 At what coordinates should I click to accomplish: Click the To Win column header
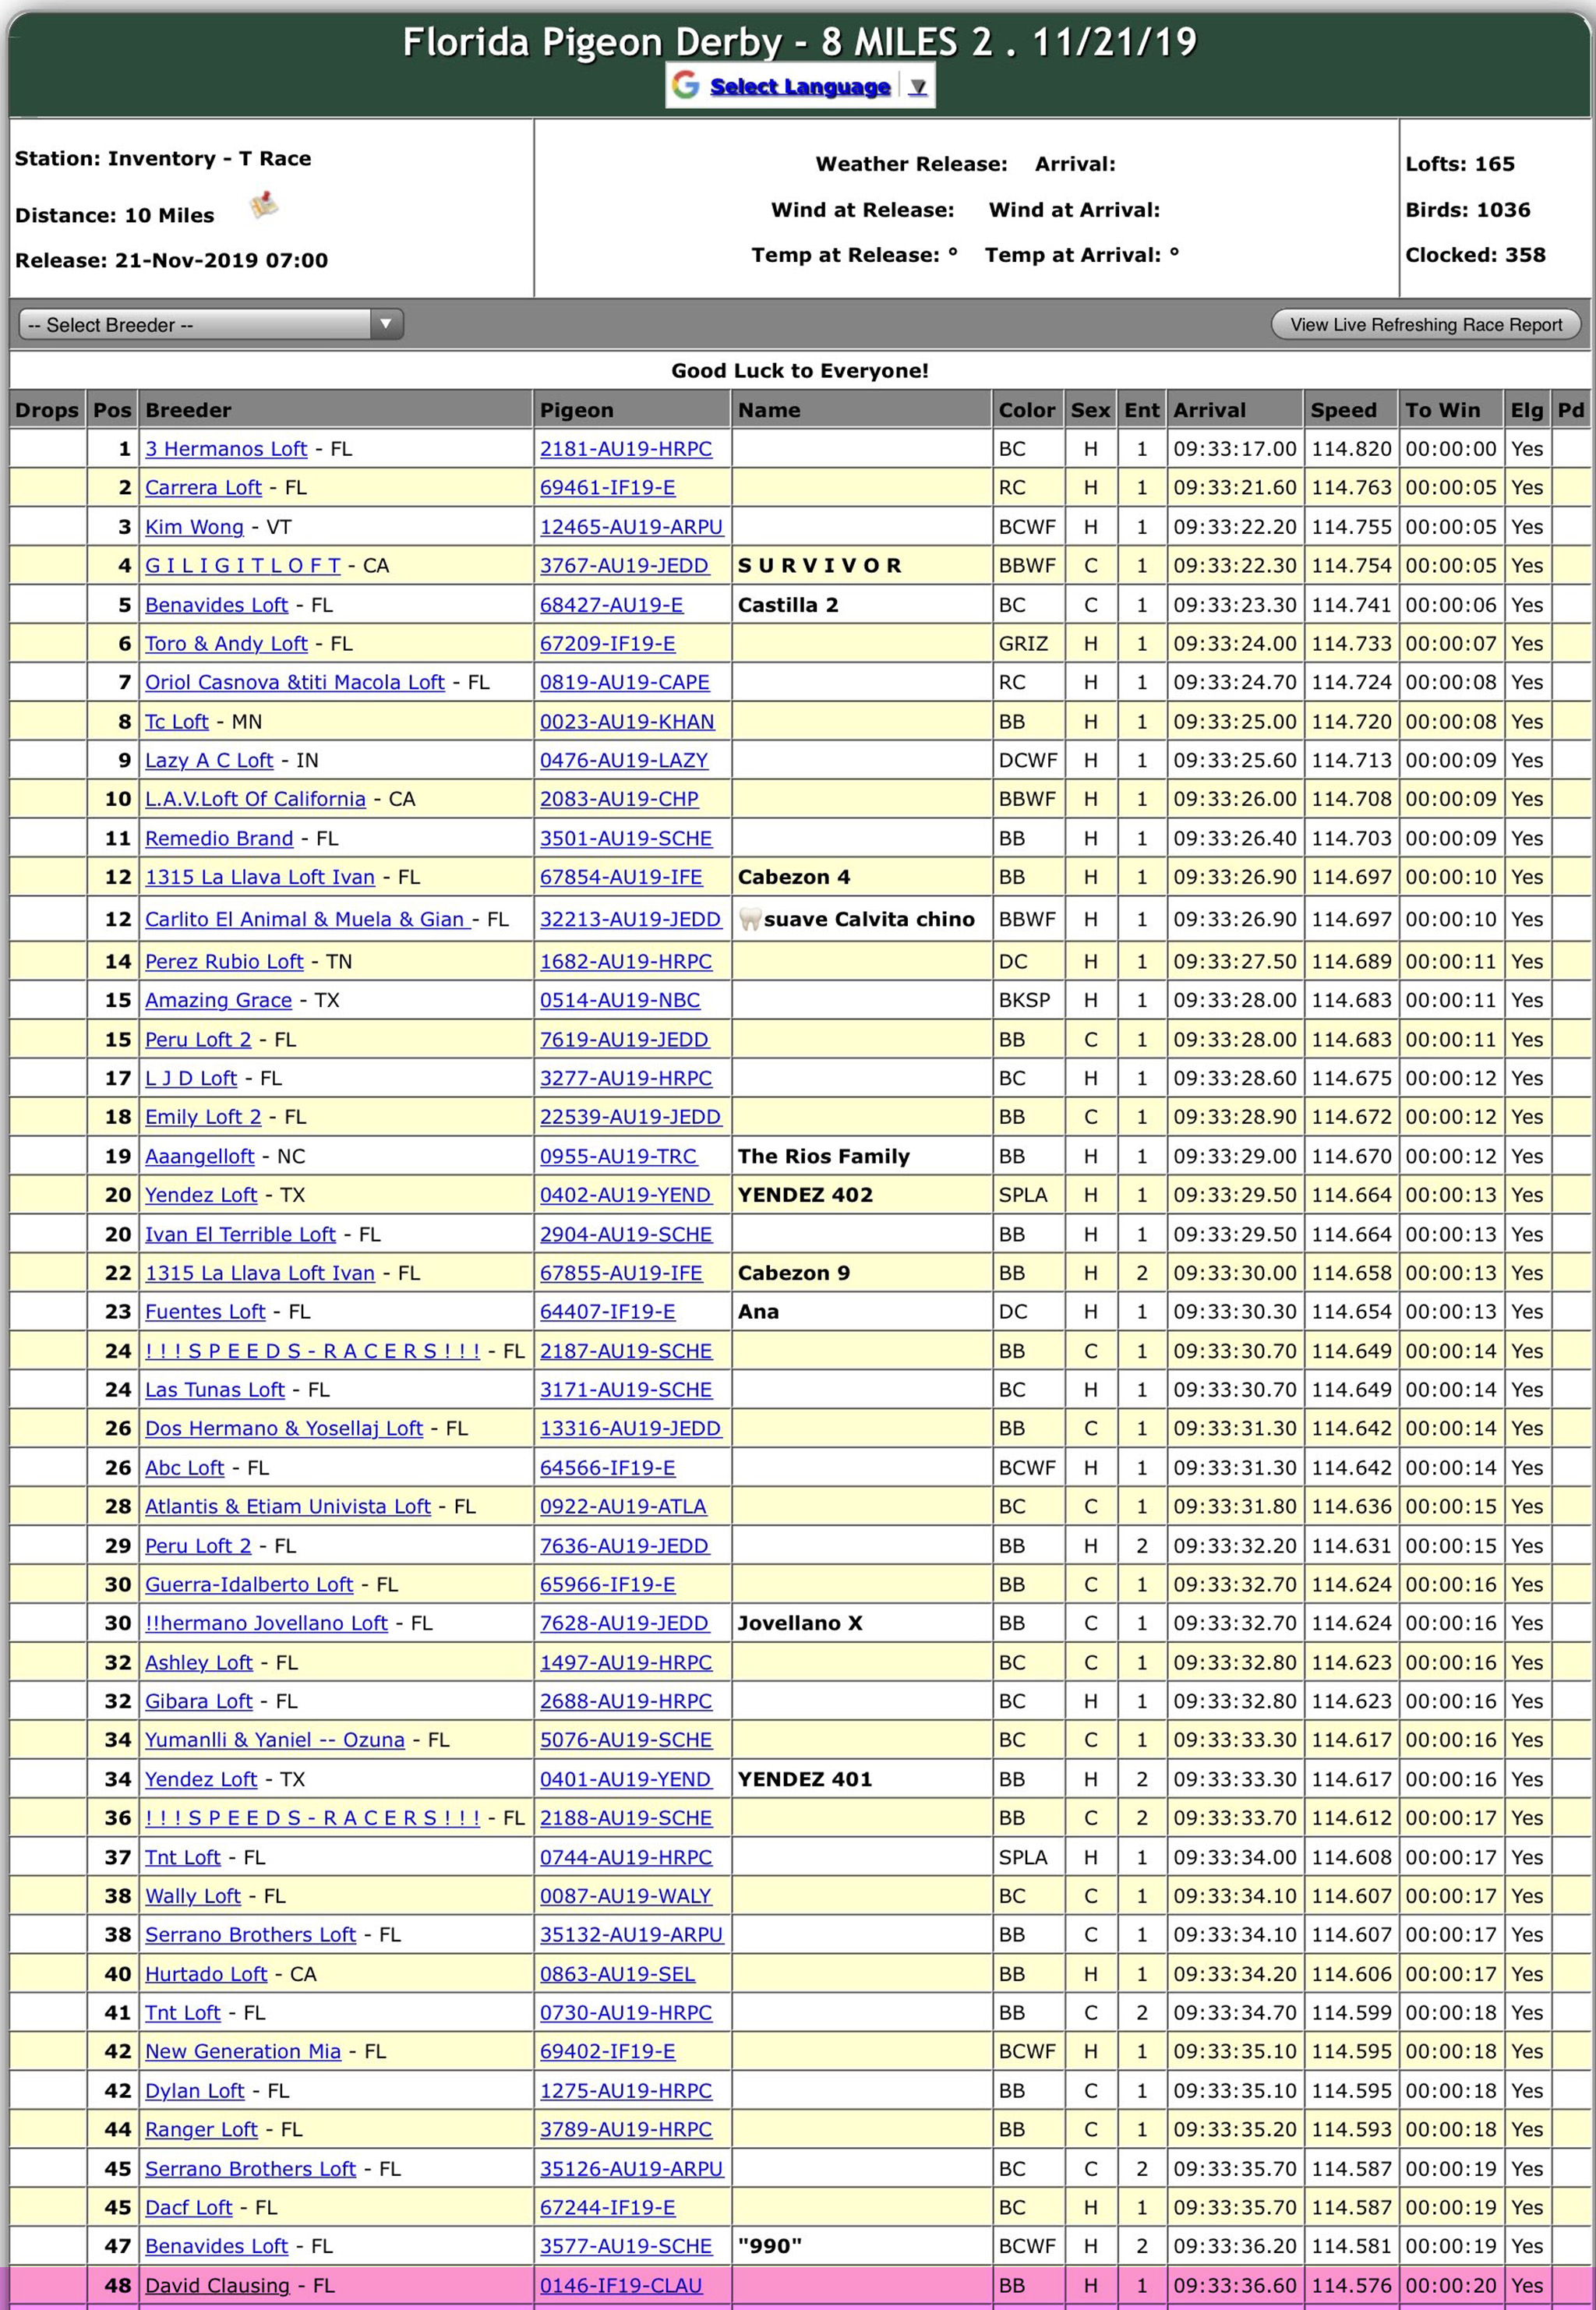click(1442, 410)
